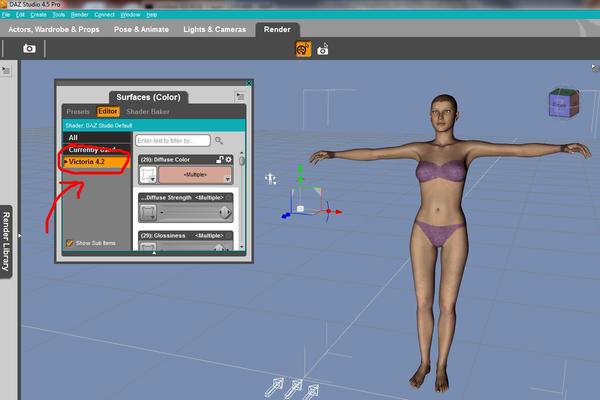The image size is (600, 400).
Task: Click the DAZ Studio title bar app icon
Action: click(x=3, y=4)
